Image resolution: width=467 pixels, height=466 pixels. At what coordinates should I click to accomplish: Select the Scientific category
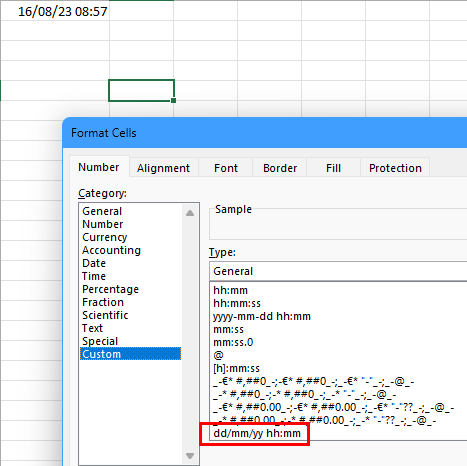pos(130,315)
